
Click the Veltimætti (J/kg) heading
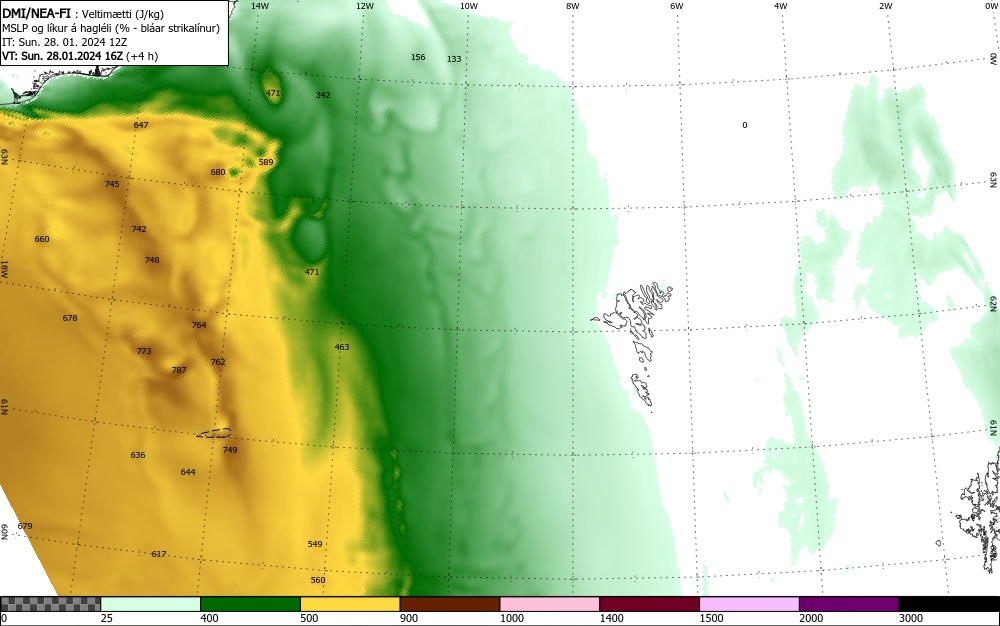pyautogui.click(x=122, y=14)
